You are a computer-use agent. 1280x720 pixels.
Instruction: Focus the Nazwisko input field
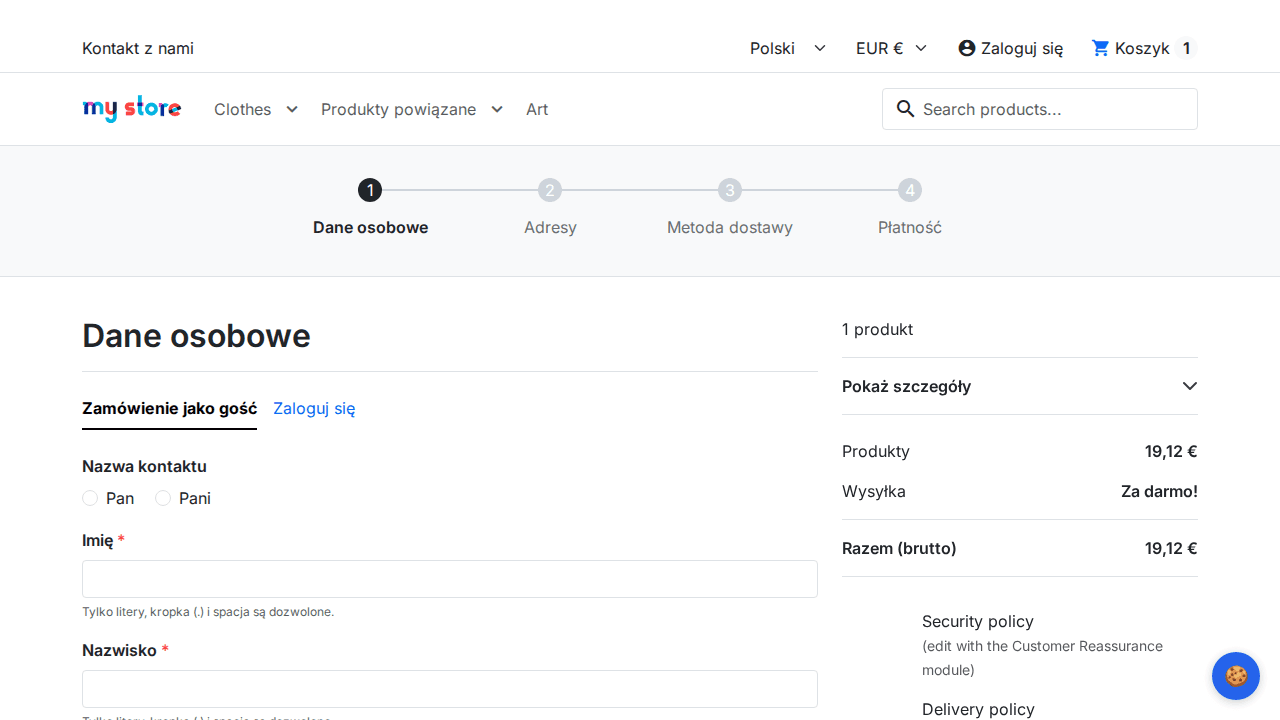450,689
